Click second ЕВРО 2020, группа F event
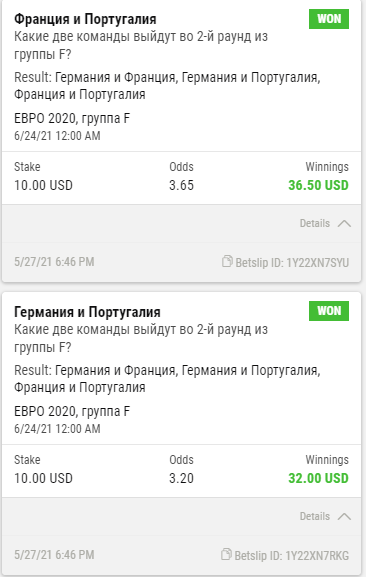Viewport: 366px width, 577px height. pyautogui.click(x=72, y=411)
